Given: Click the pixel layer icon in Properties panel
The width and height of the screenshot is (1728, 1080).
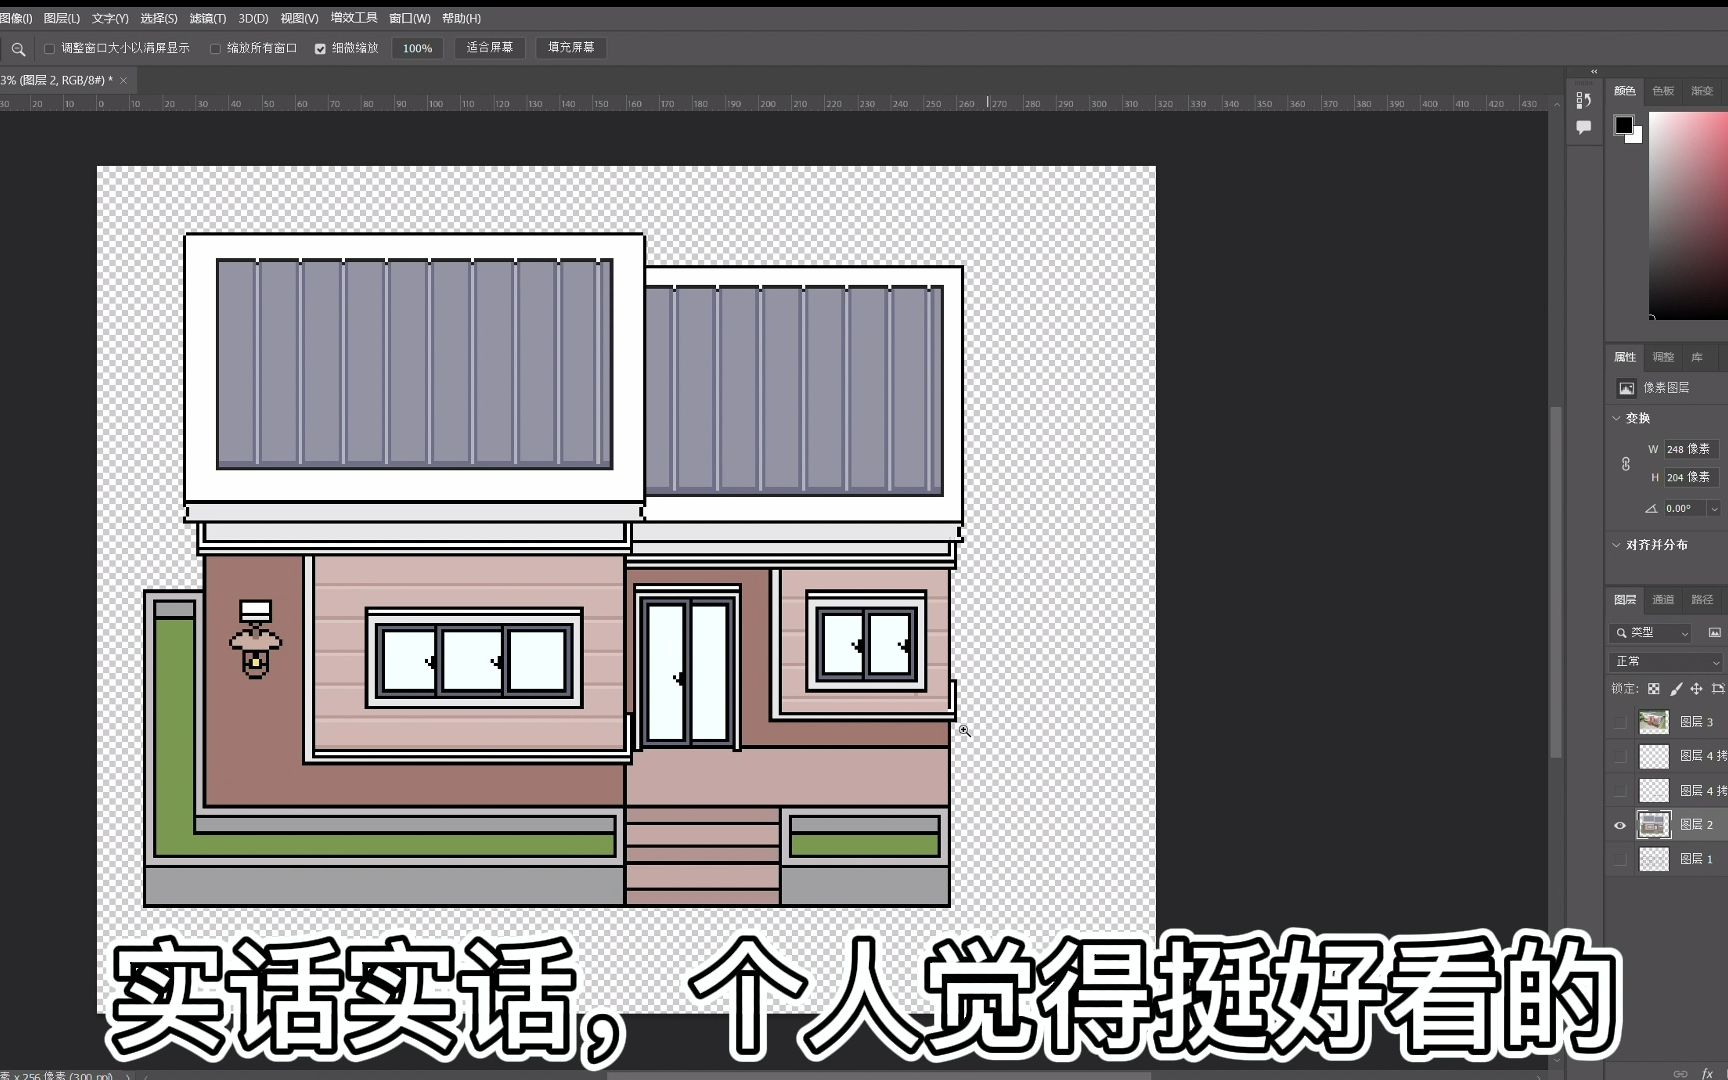Looking at the screenshot, I should [x=1628, y=388].
